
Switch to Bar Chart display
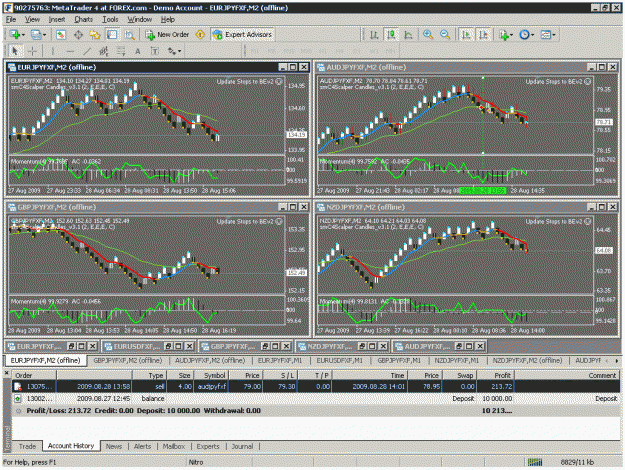click(x=374, y=35)
